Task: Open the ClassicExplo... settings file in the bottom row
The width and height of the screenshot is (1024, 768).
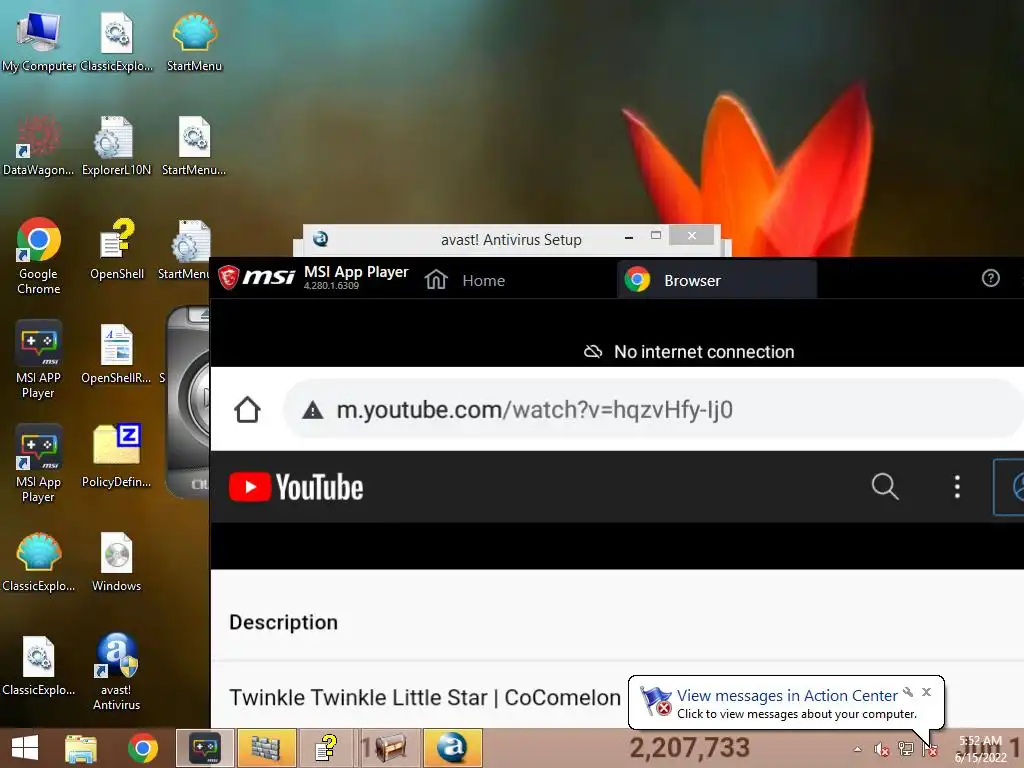Action: (x=39, y=665)
